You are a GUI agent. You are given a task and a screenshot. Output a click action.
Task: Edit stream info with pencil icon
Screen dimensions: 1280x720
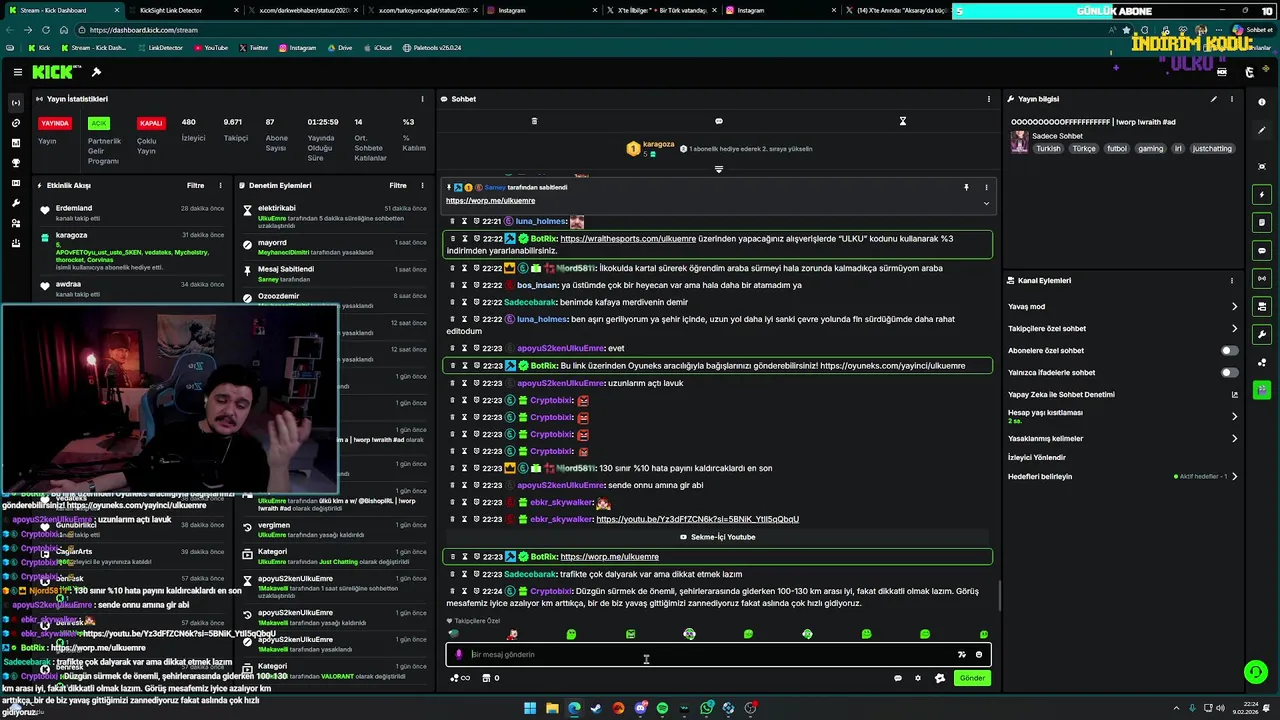[1214, 99]
